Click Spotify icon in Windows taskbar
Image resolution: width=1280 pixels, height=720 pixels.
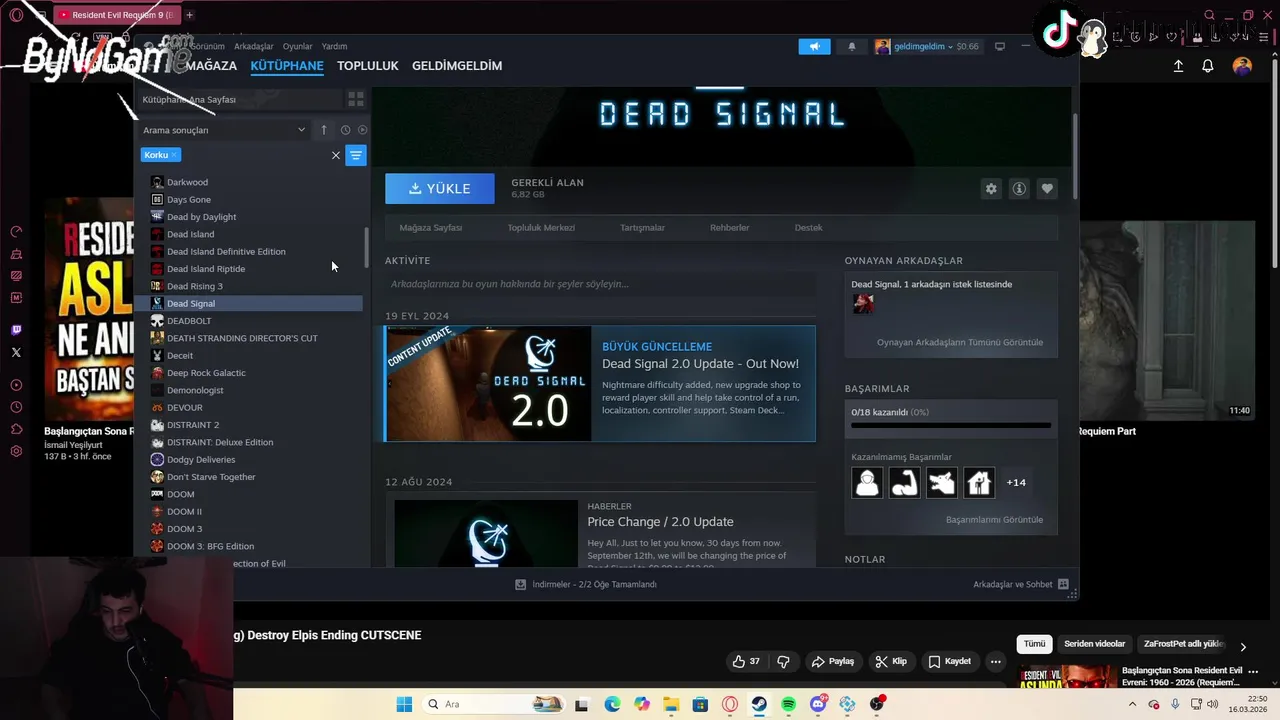pos(788,704)
